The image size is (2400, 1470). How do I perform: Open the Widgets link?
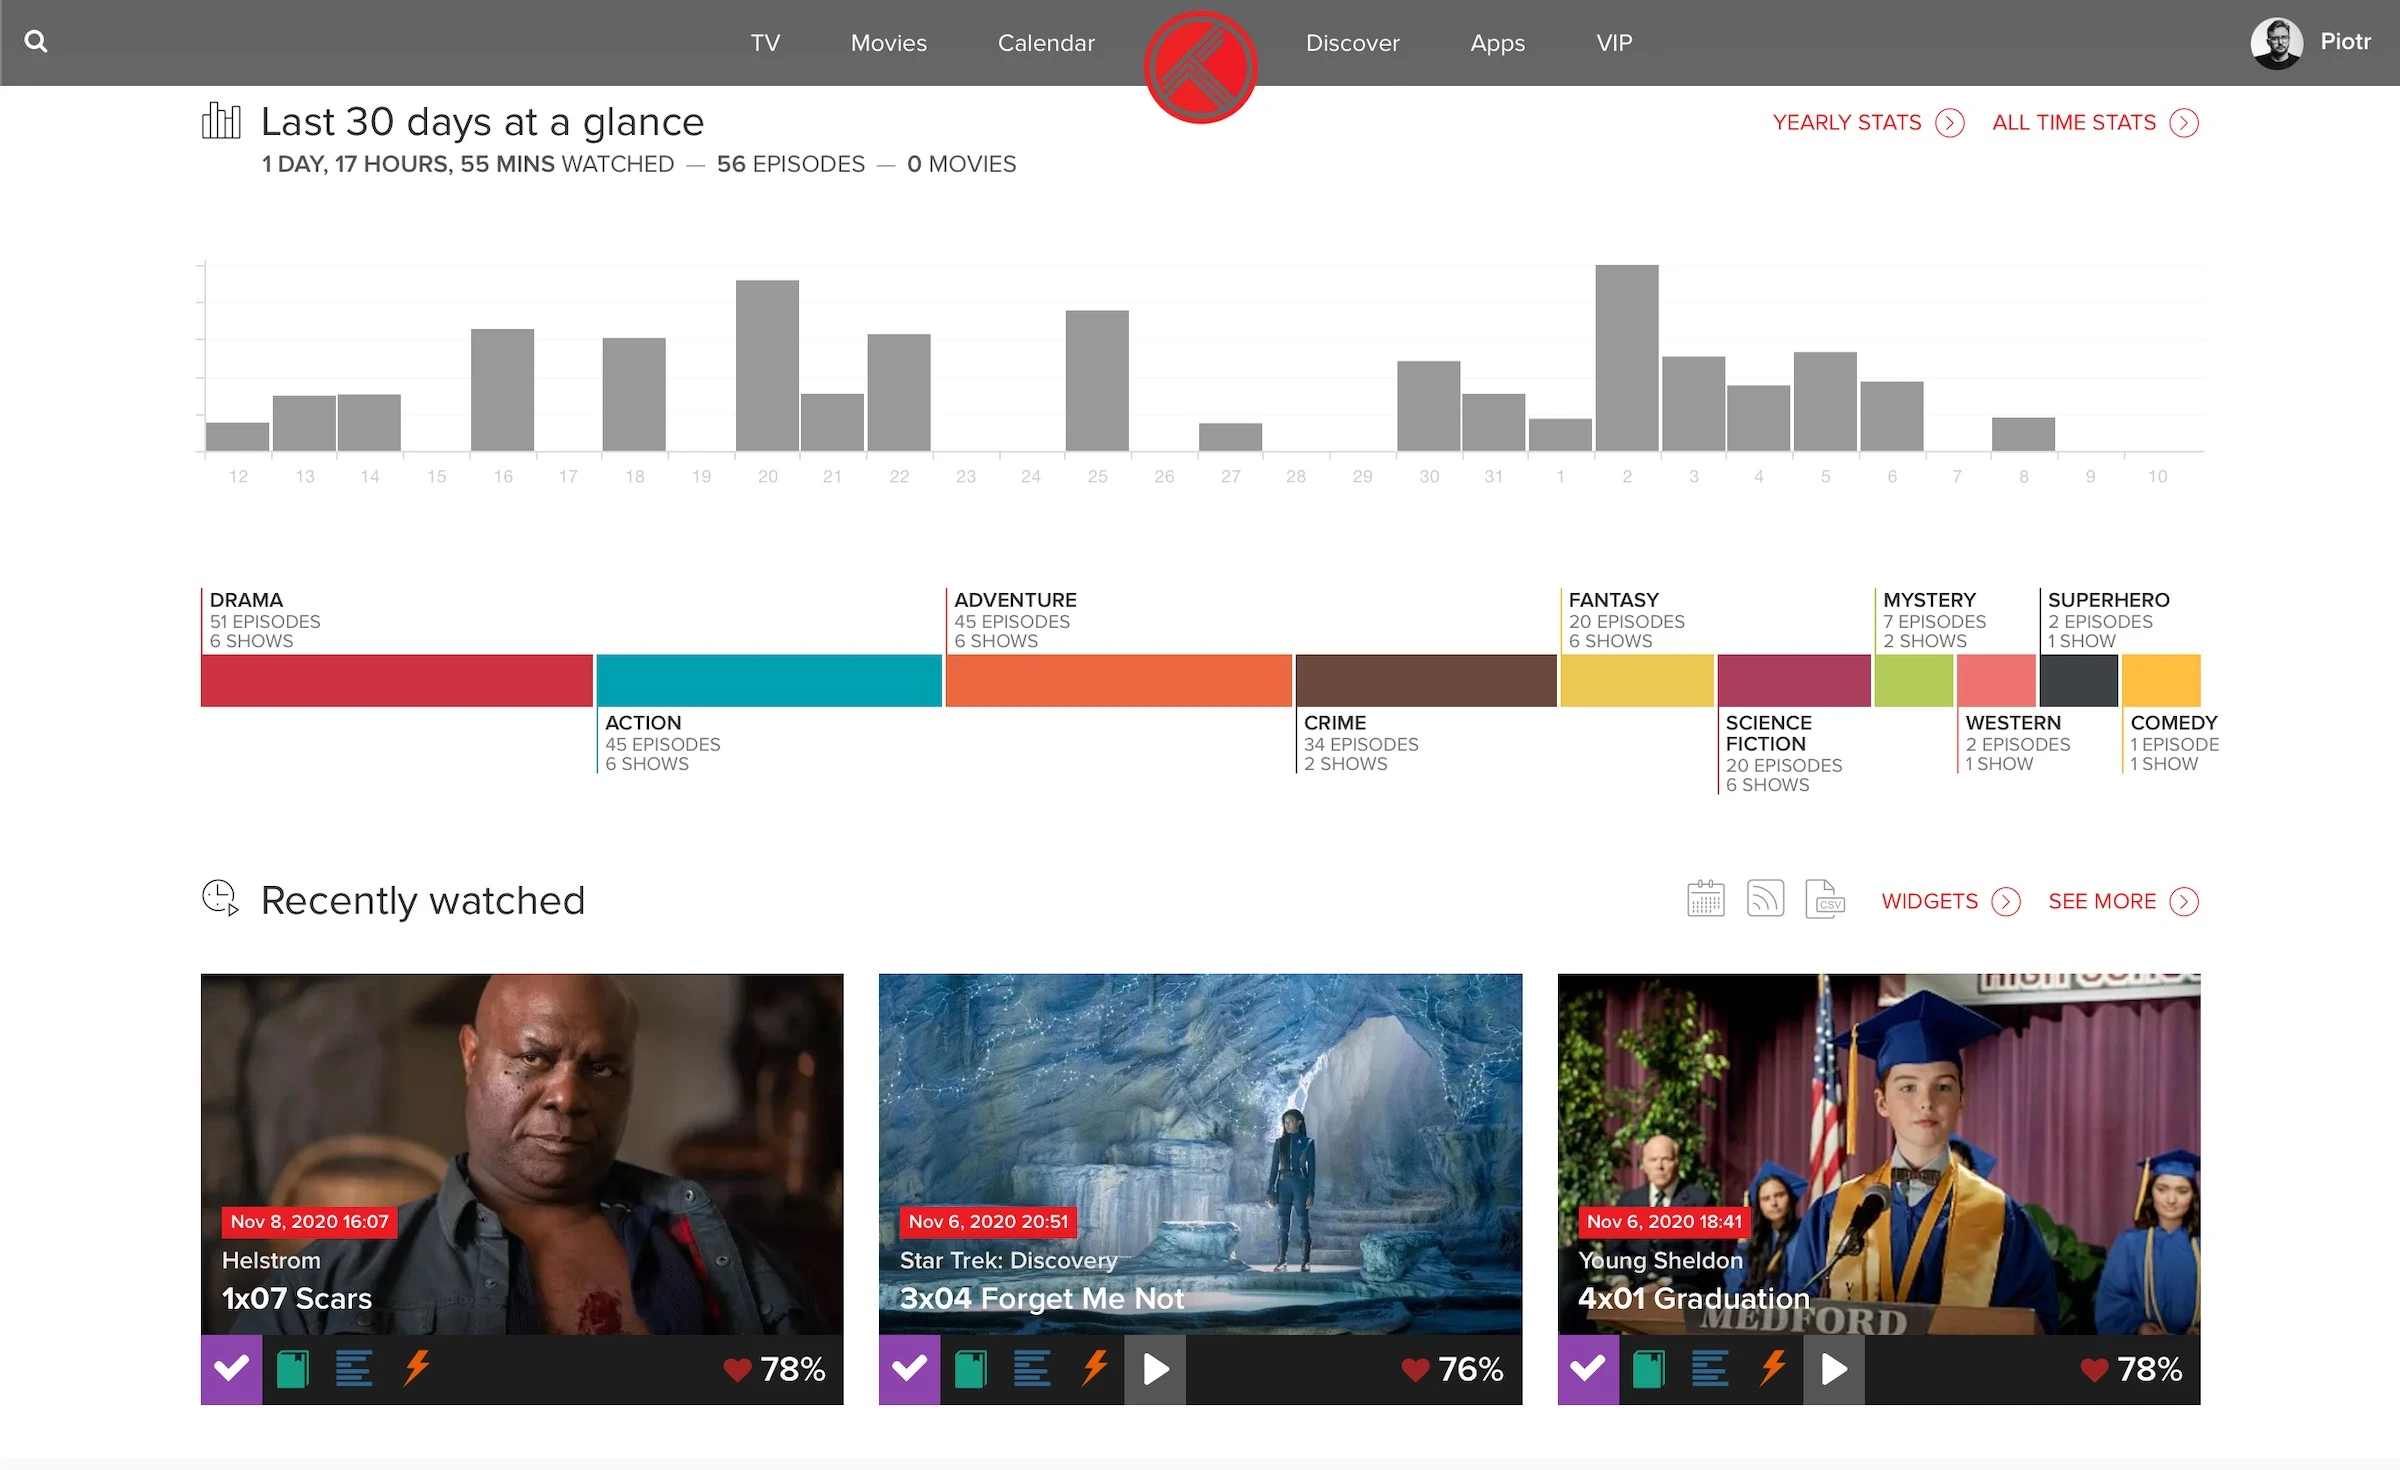pyautogui.click(x=1929, y=902)
